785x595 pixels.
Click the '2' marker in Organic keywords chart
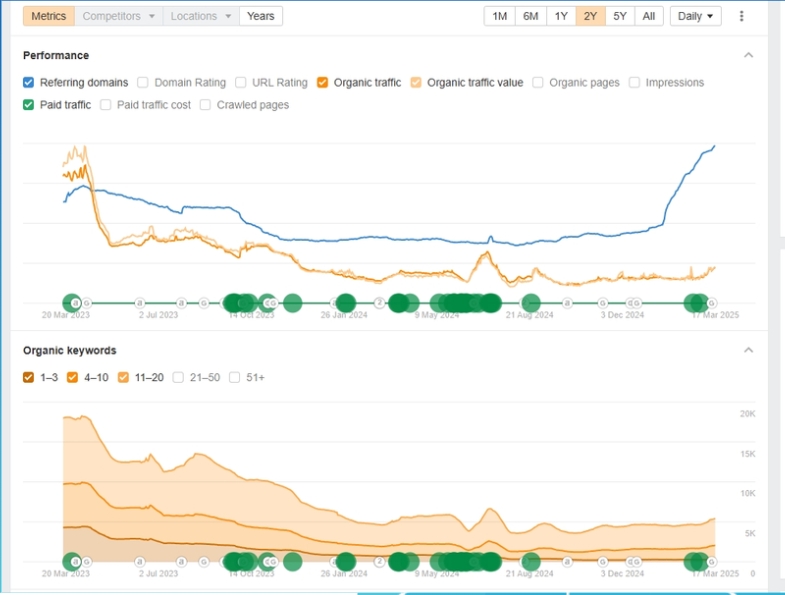click(379, 561)
